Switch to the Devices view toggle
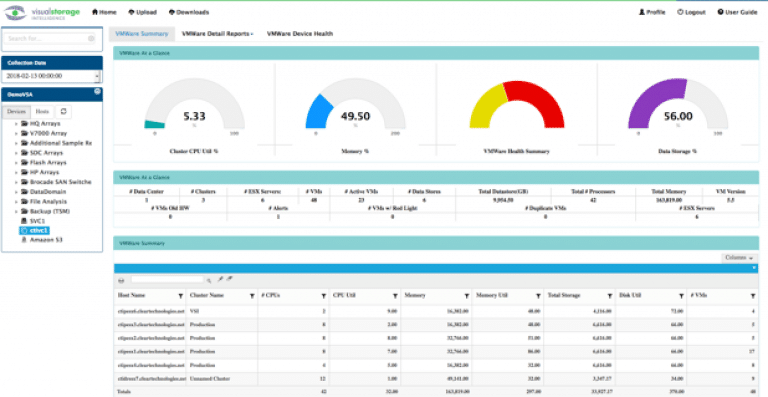 point(16,112)
